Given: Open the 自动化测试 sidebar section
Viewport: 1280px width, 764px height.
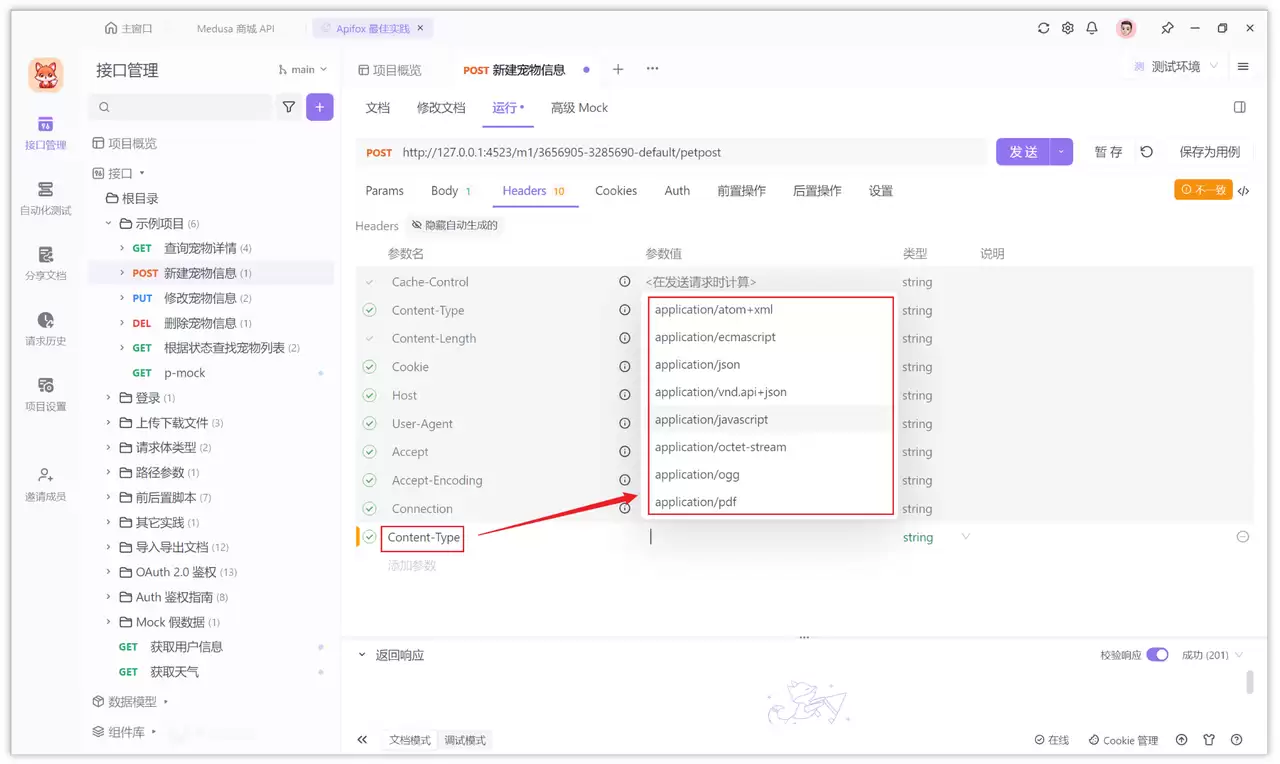Looking at the screenshot, I should coord(45,198).
